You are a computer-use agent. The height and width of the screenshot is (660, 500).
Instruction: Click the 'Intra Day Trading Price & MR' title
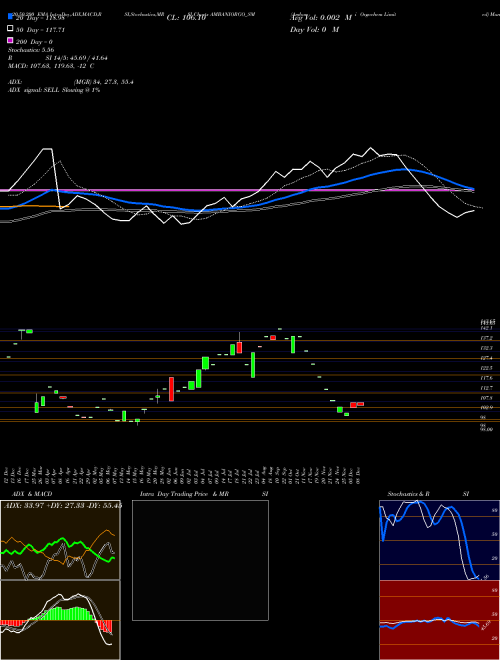184,494
